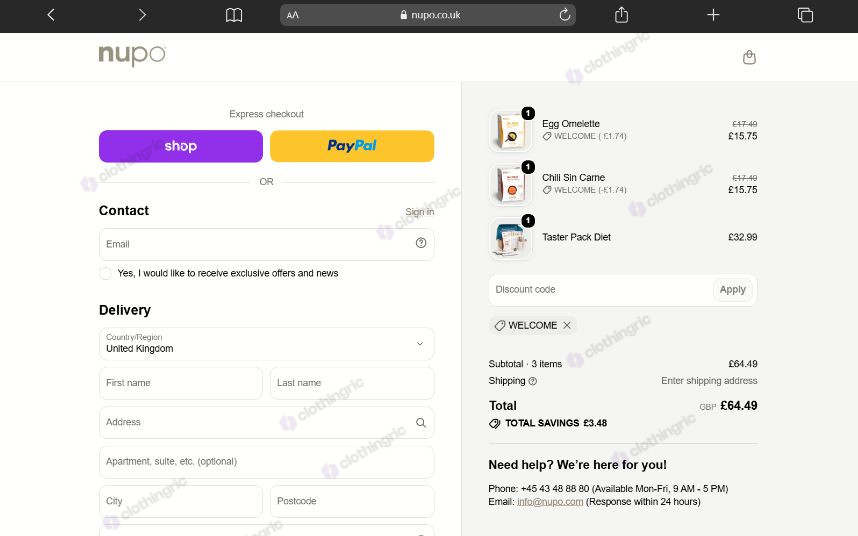858x536 pixels.
Task: Go back with the browser back arrow
Action: 51,15
